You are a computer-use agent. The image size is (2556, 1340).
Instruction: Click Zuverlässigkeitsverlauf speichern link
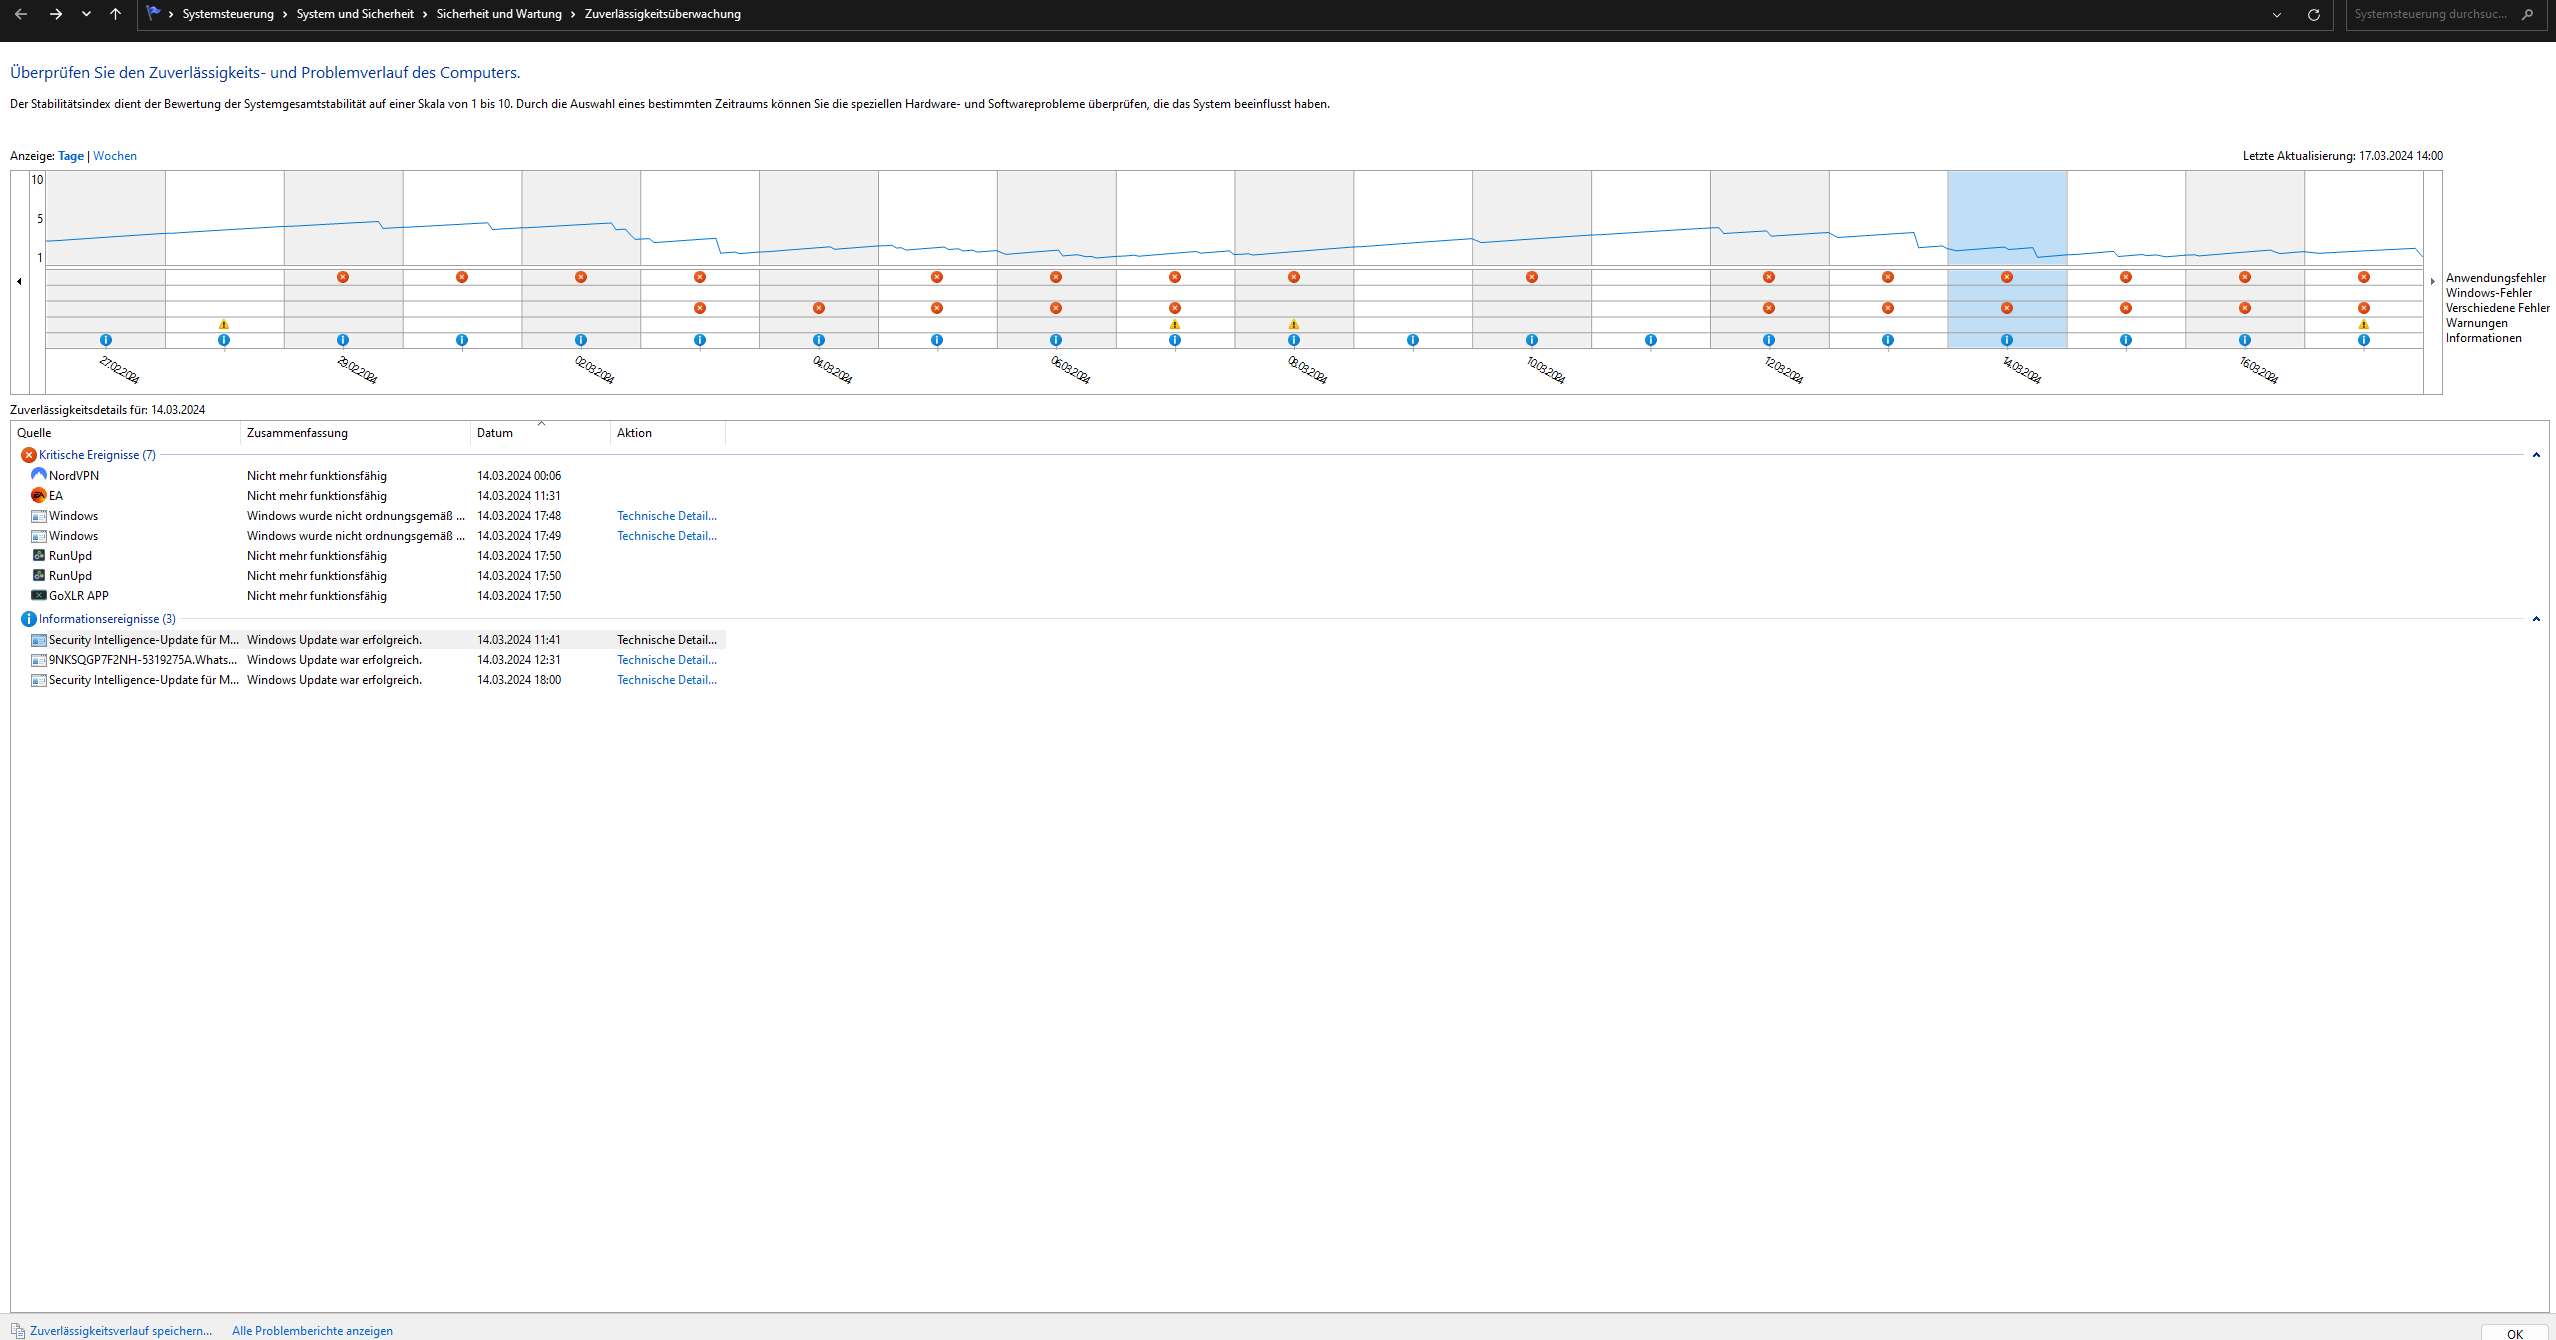[120, 1330]
